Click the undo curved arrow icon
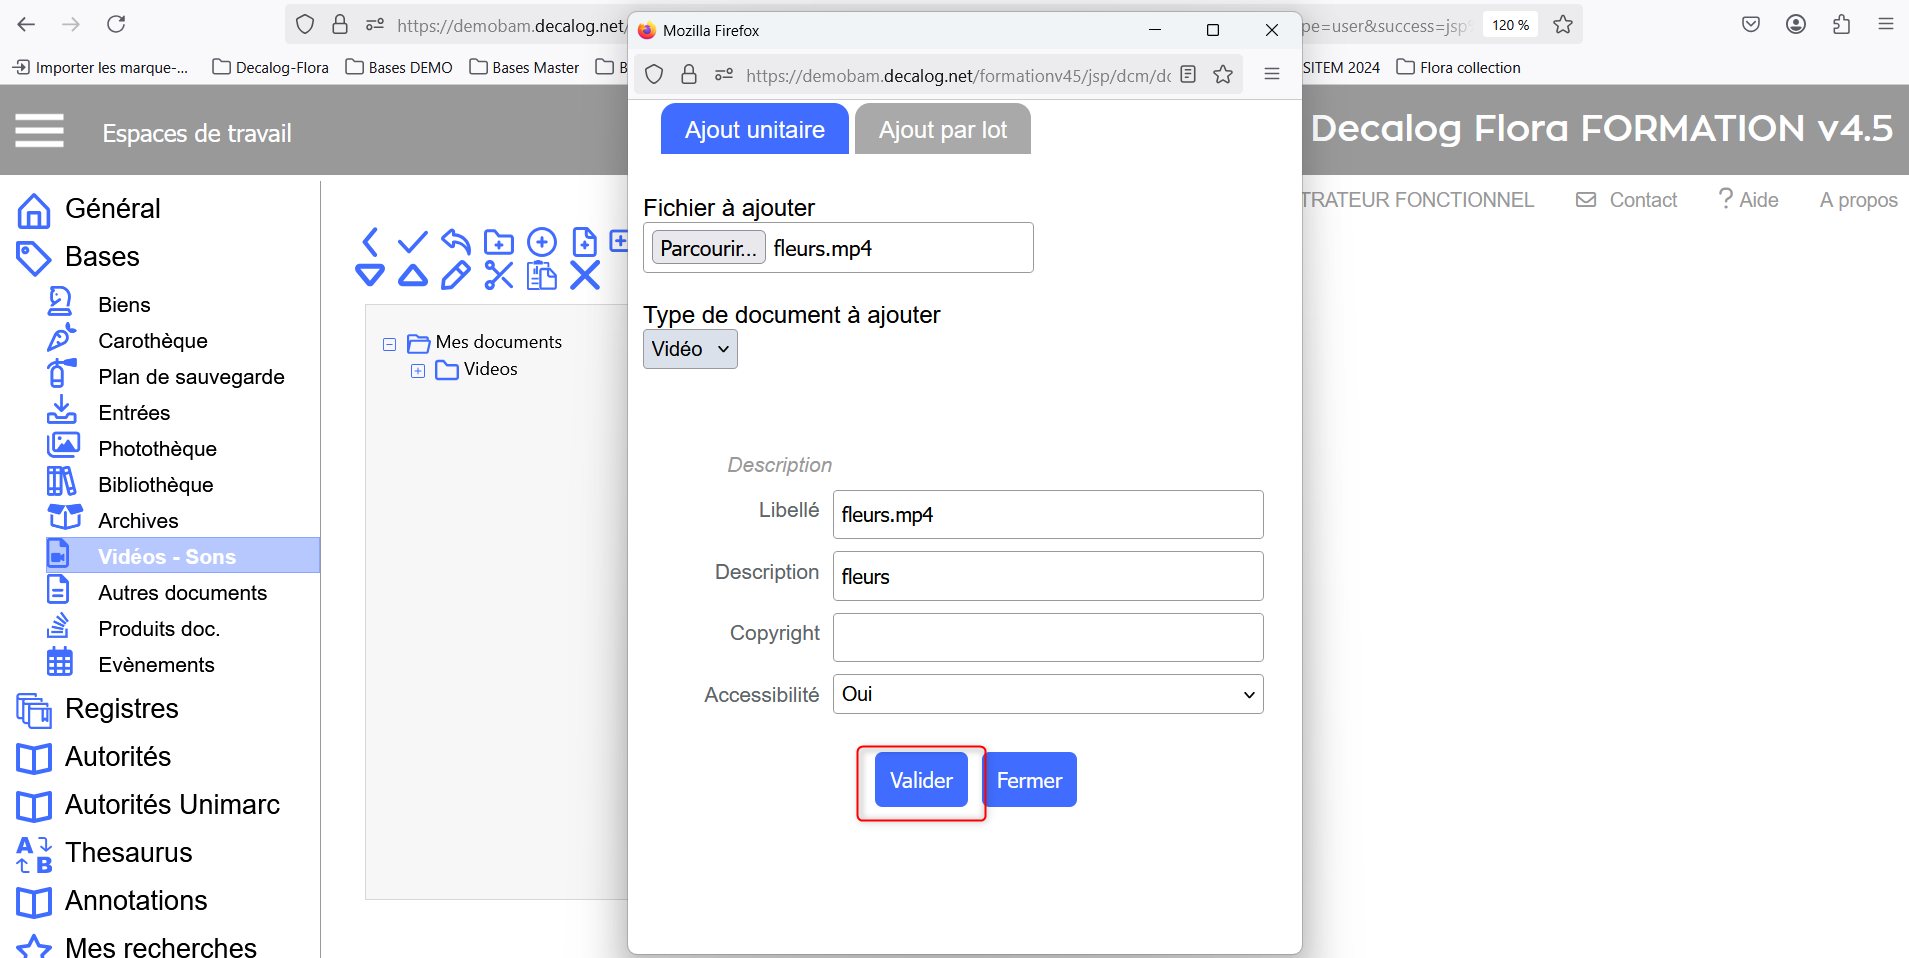1909x958 pixels. click(456, 242)
